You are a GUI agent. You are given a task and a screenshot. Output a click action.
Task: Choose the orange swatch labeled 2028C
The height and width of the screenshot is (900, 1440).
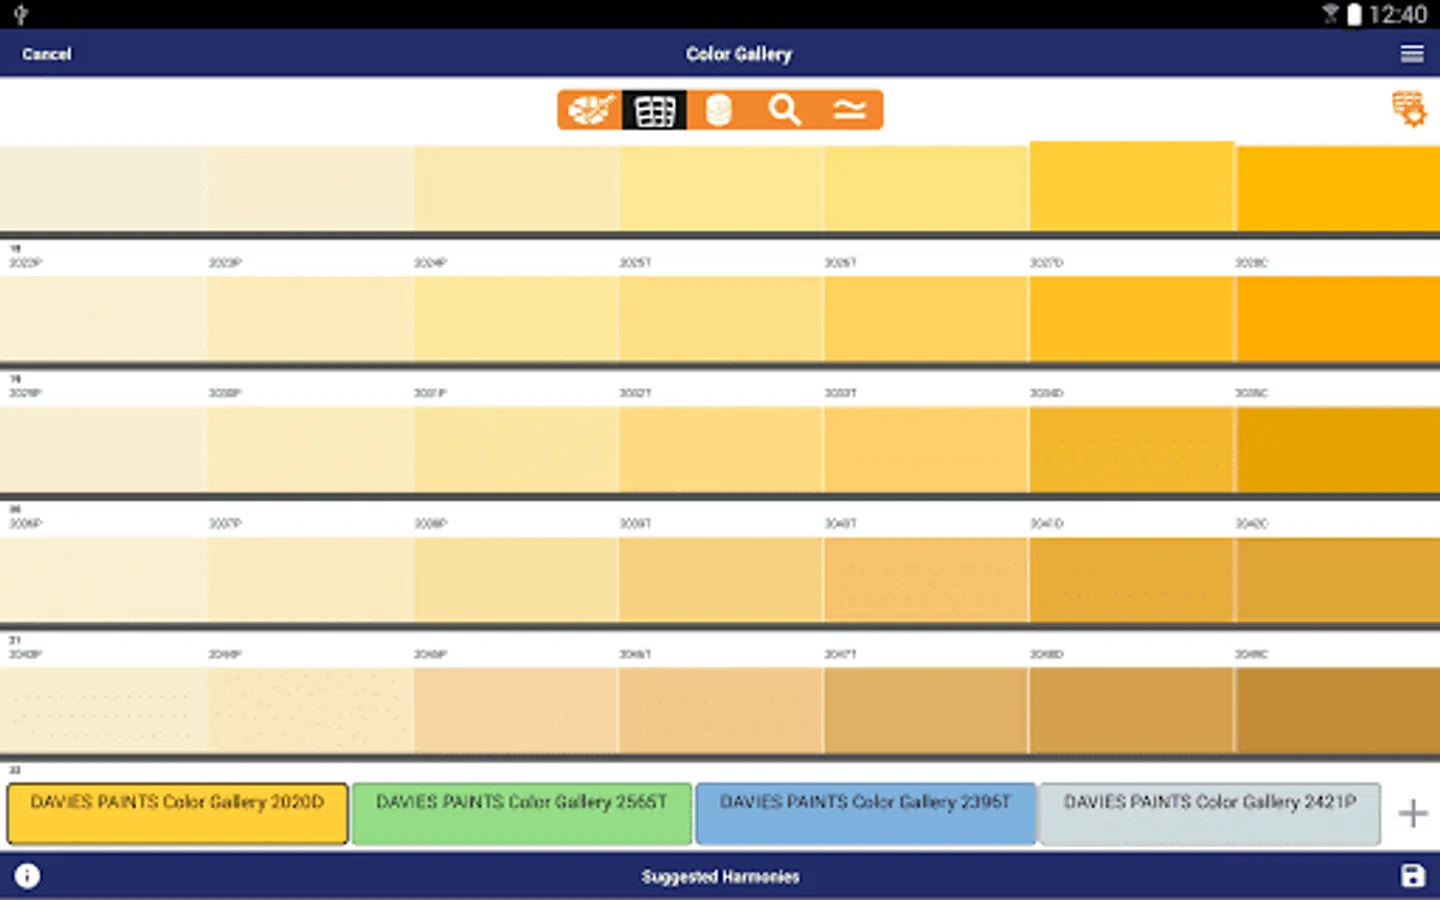(x=1338, y=319)
